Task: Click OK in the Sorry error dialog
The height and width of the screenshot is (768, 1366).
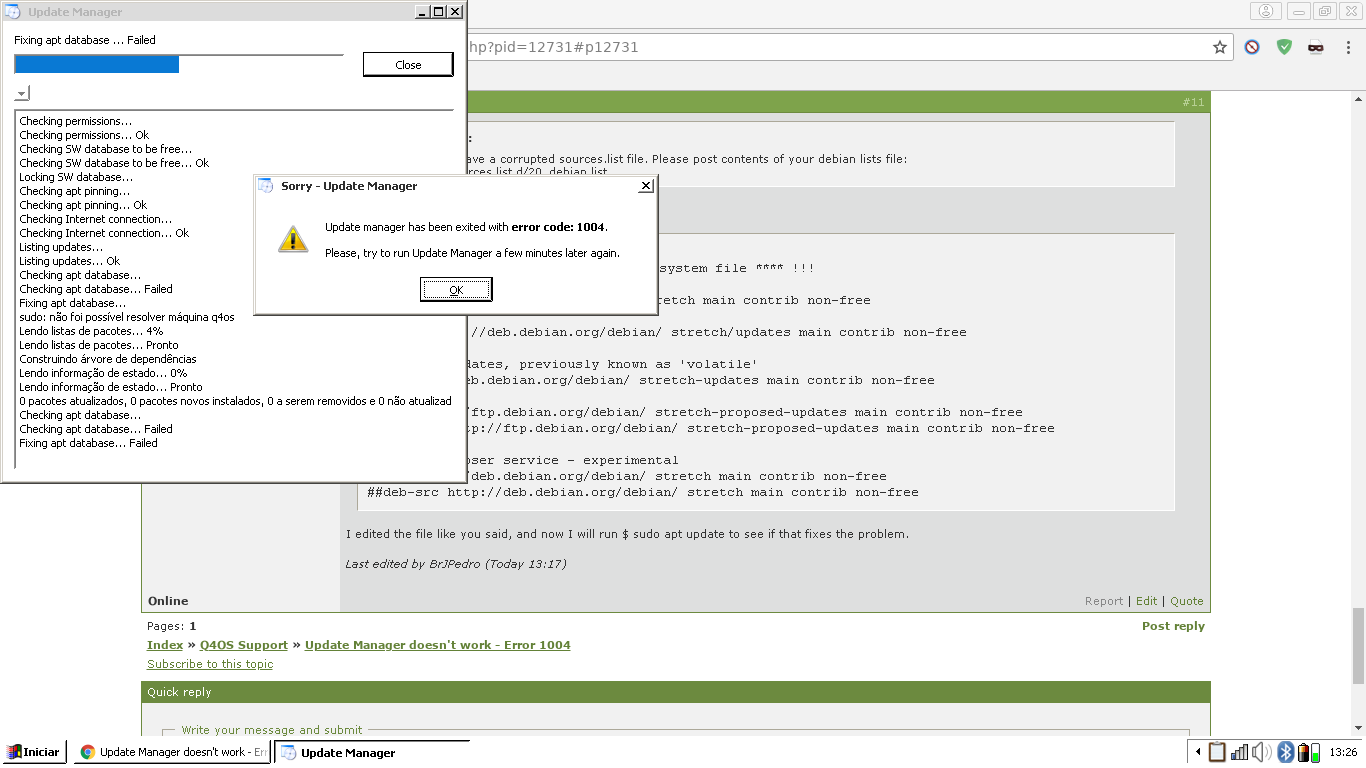Action: (456, 290)
